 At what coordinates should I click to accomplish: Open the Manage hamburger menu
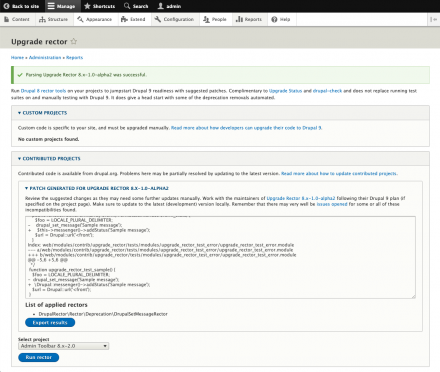tap(61, 6)
